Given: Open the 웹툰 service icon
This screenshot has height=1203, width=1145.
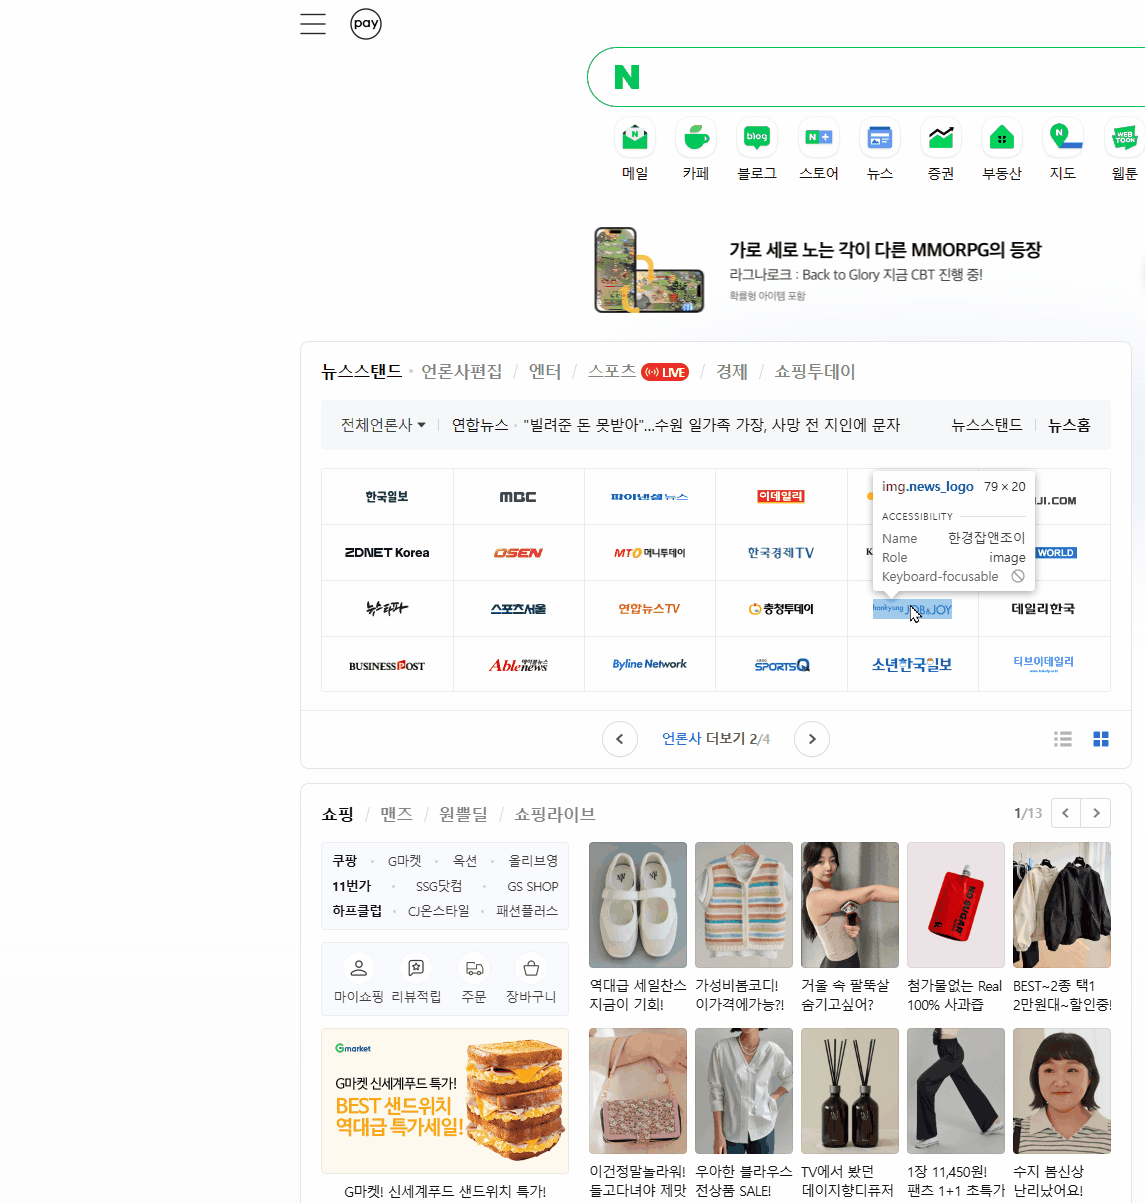Looking at the screenshot, I should click(1124, 138).
